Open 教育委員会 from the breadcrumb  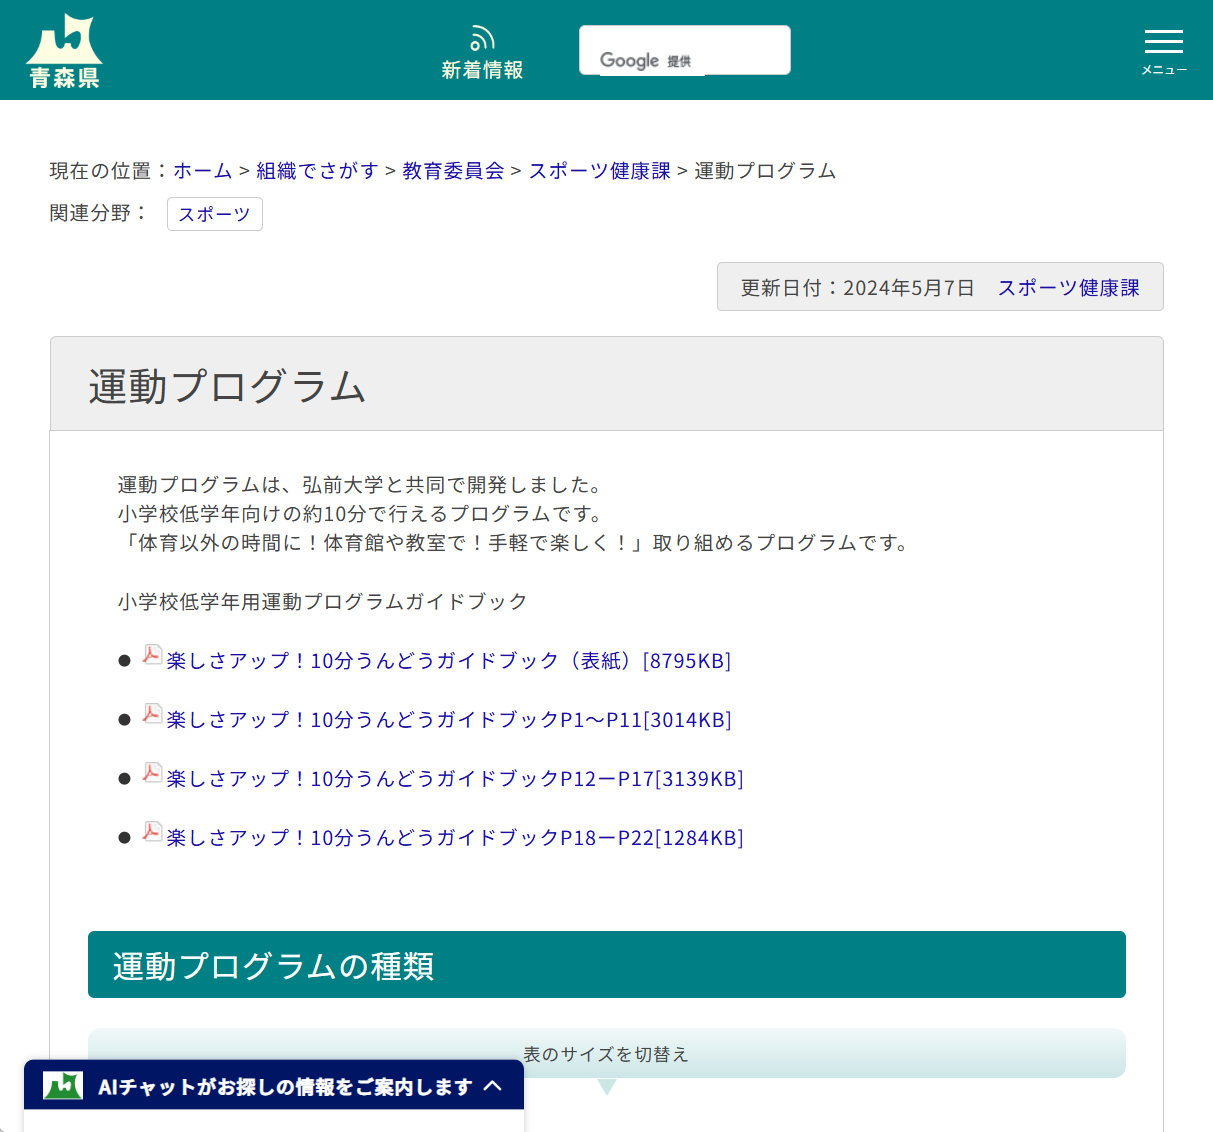[451, 171]
